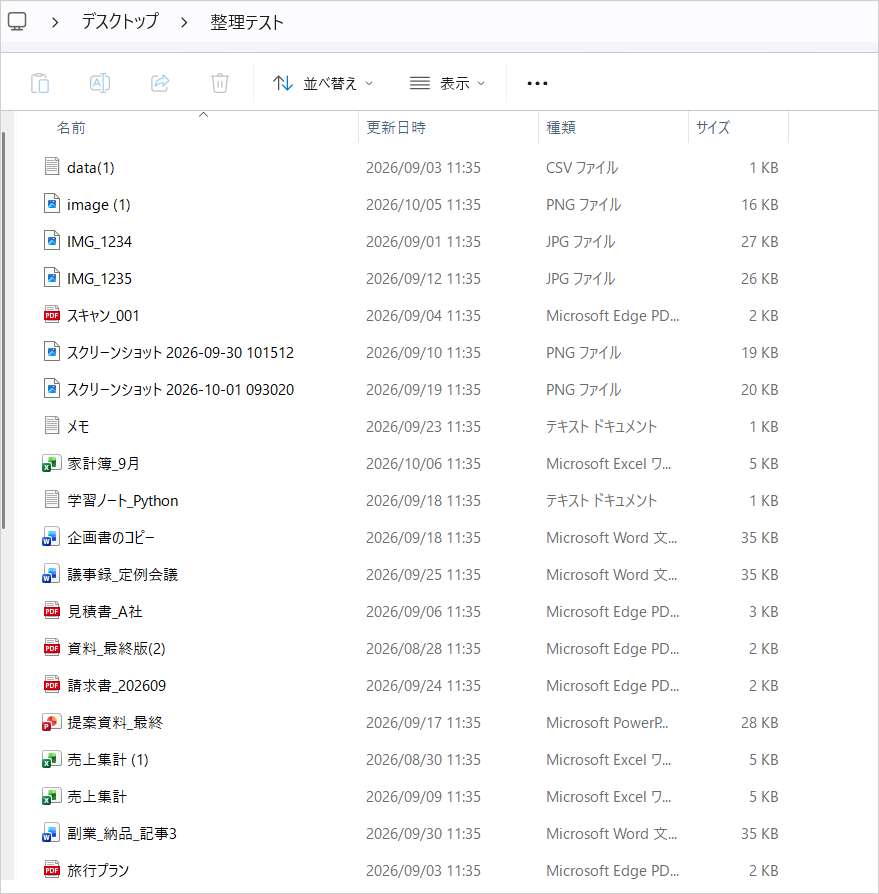Click the data(1) CSV file icon
This screenshot has width=879, height=894.
(52, 166)
